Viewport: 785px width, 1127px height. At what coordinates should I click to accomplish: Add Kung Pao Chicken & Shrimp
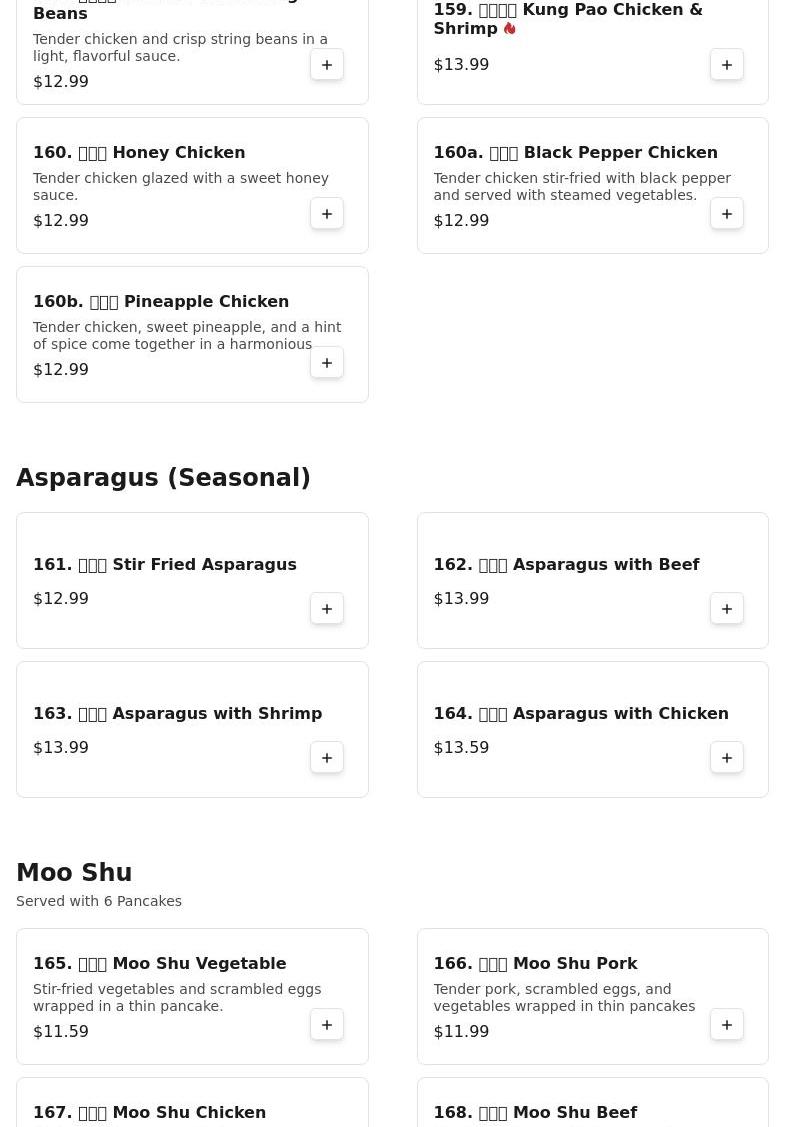click(x=727, y=65)
